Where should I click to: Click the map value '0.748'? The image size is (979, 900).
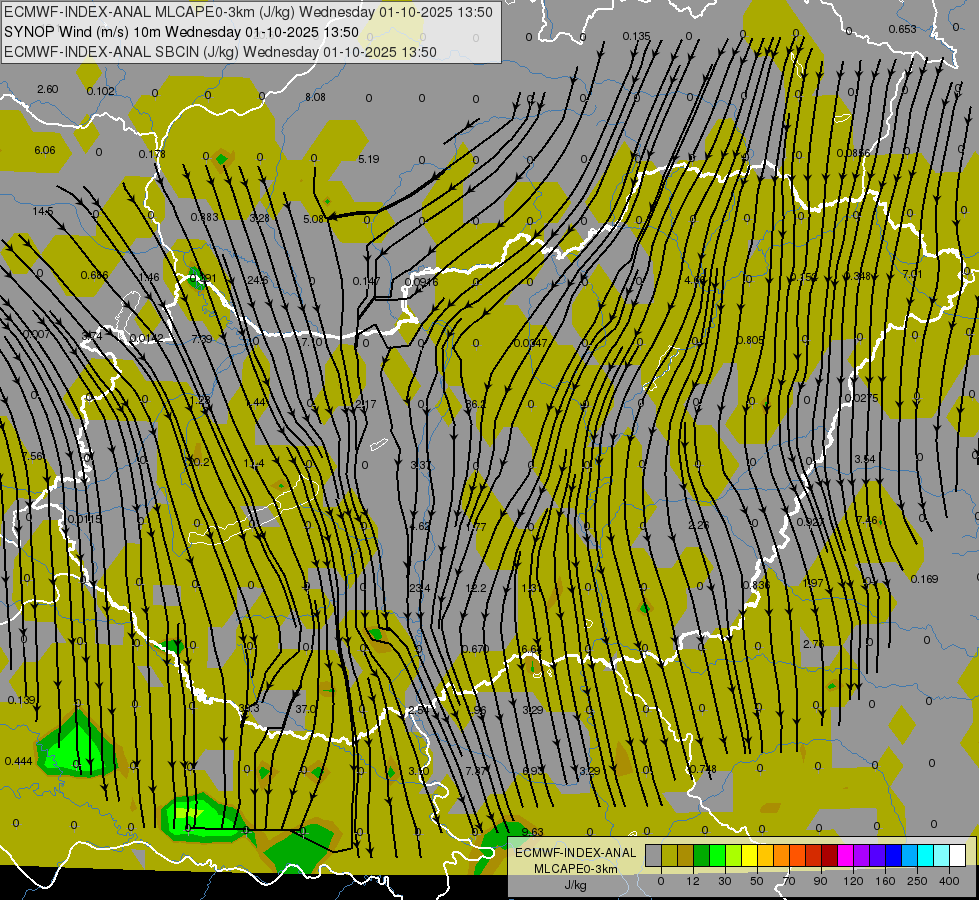pyautogui.click(x=703, y=769)
